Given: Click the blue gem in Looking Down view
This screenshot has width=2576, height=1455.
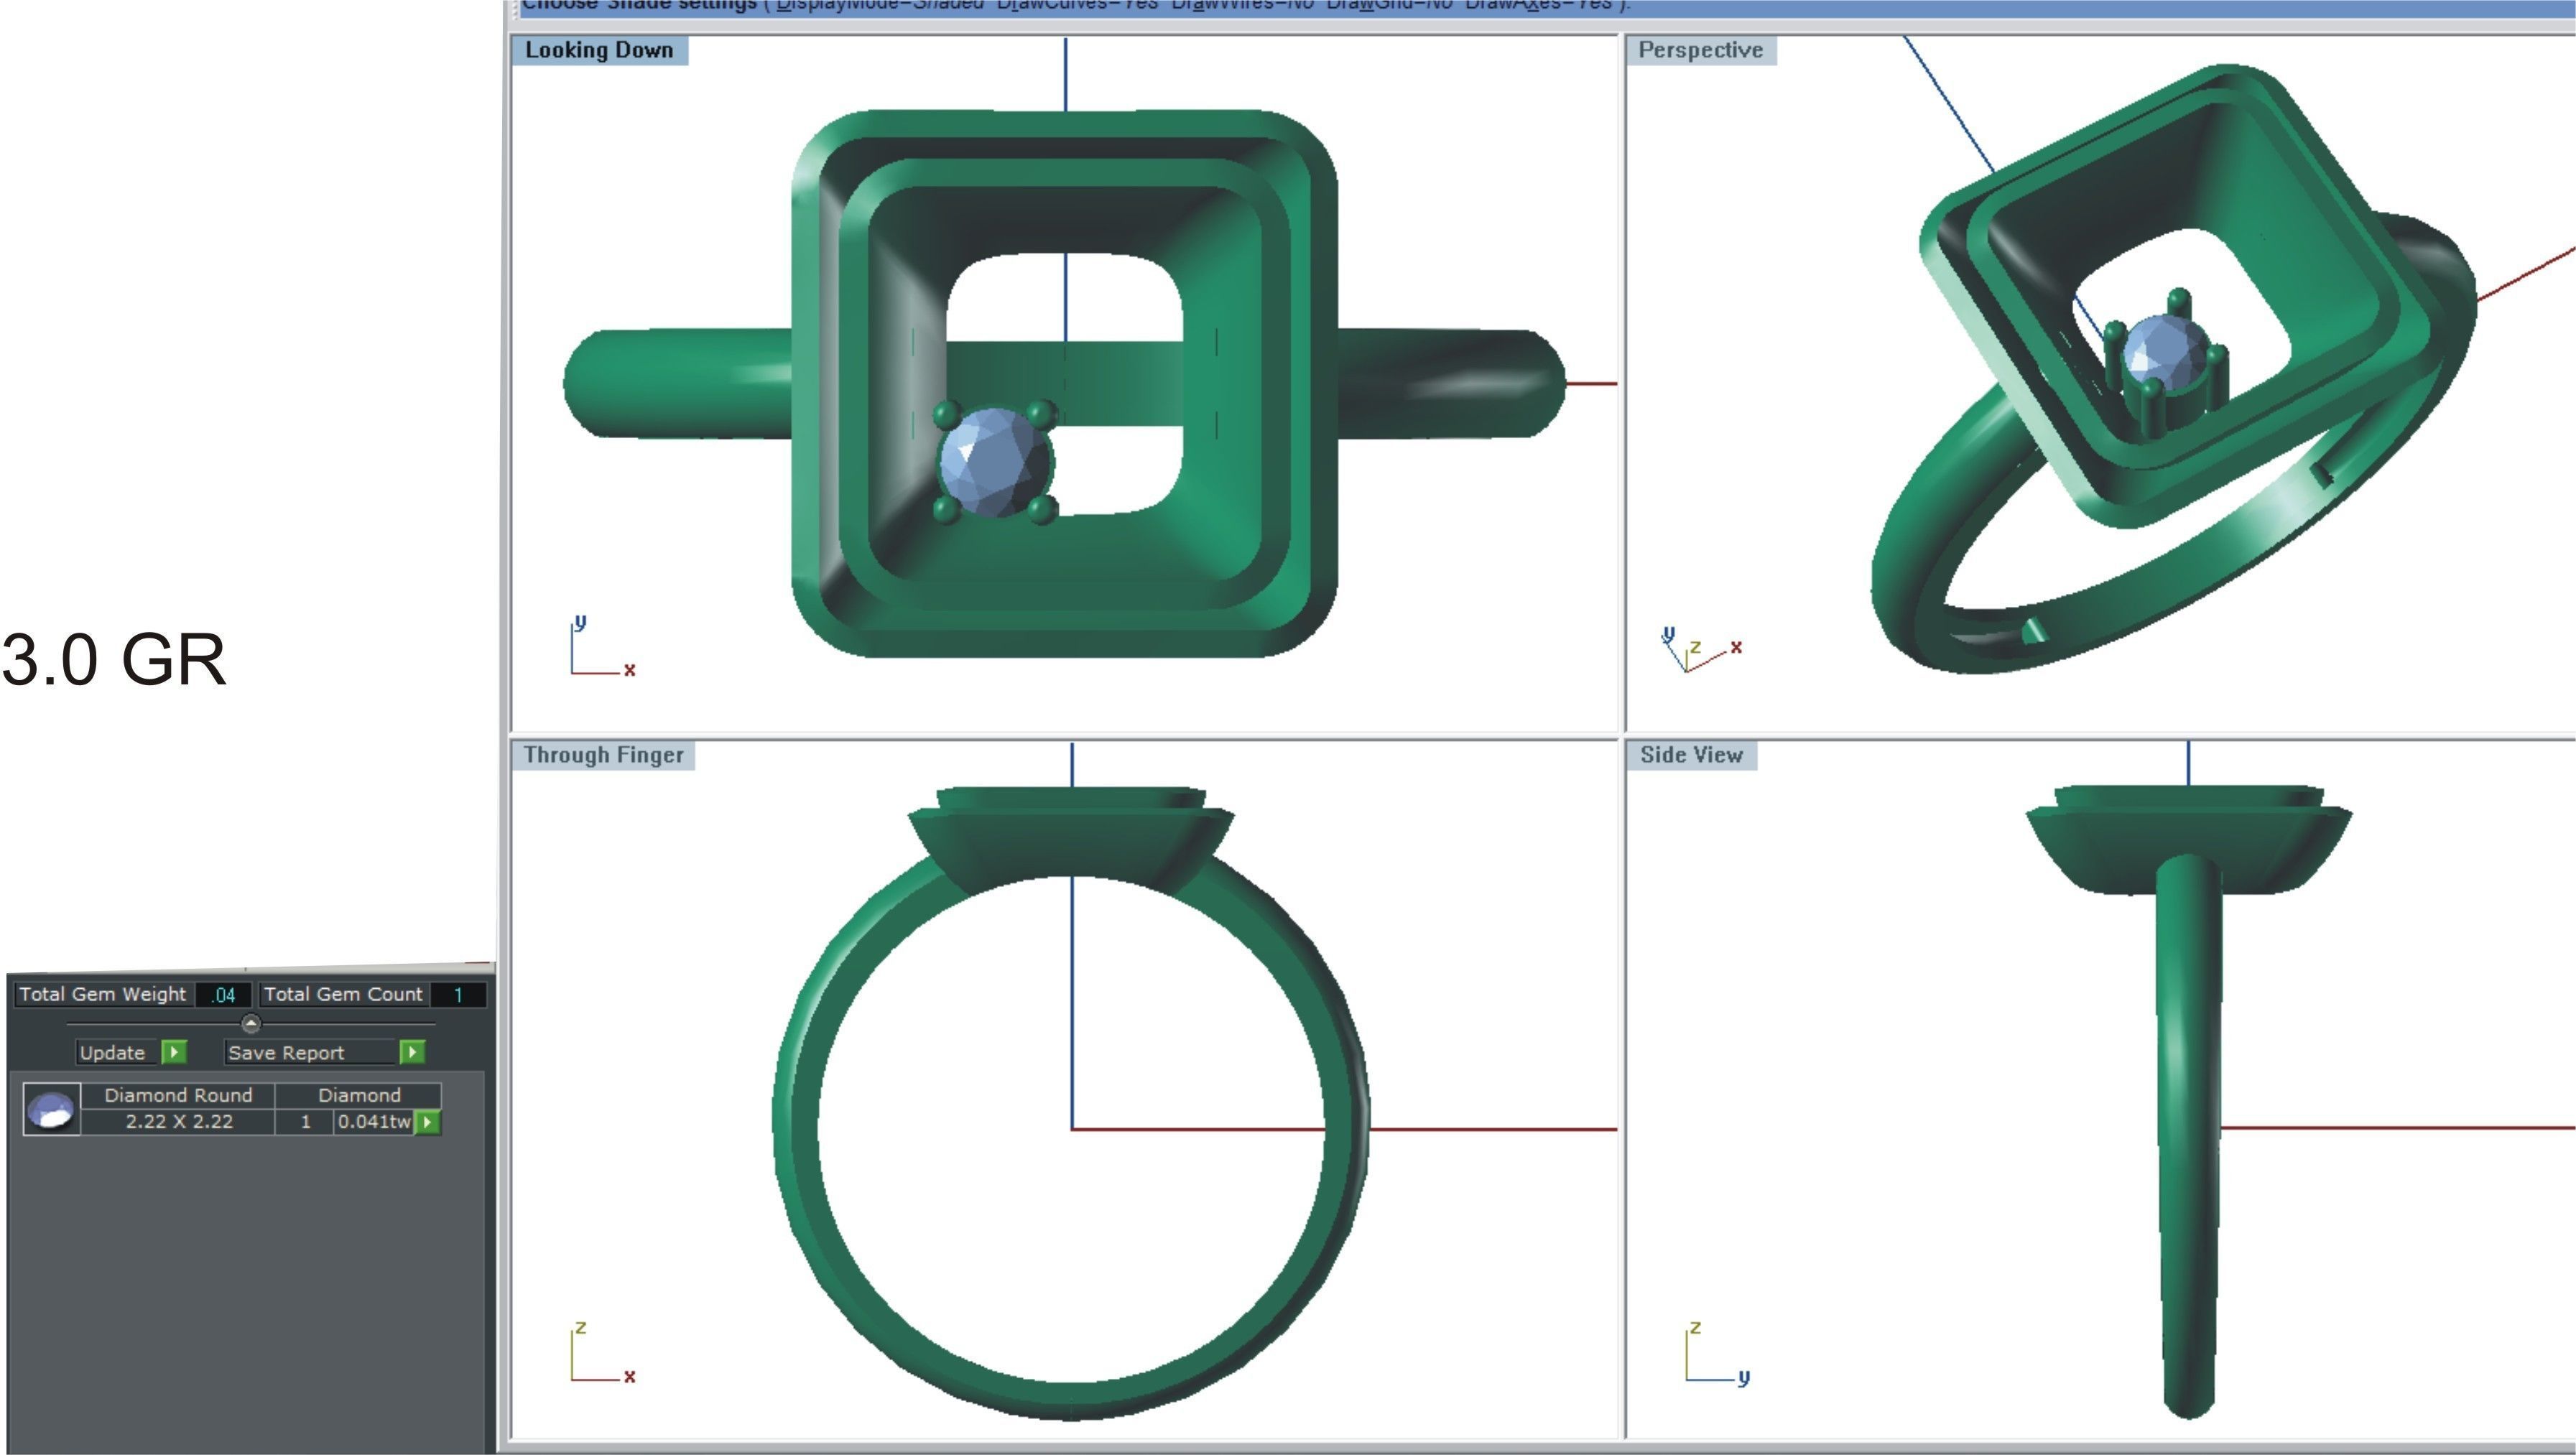Looking at the screenshot, I should click(x=996, y=462).
